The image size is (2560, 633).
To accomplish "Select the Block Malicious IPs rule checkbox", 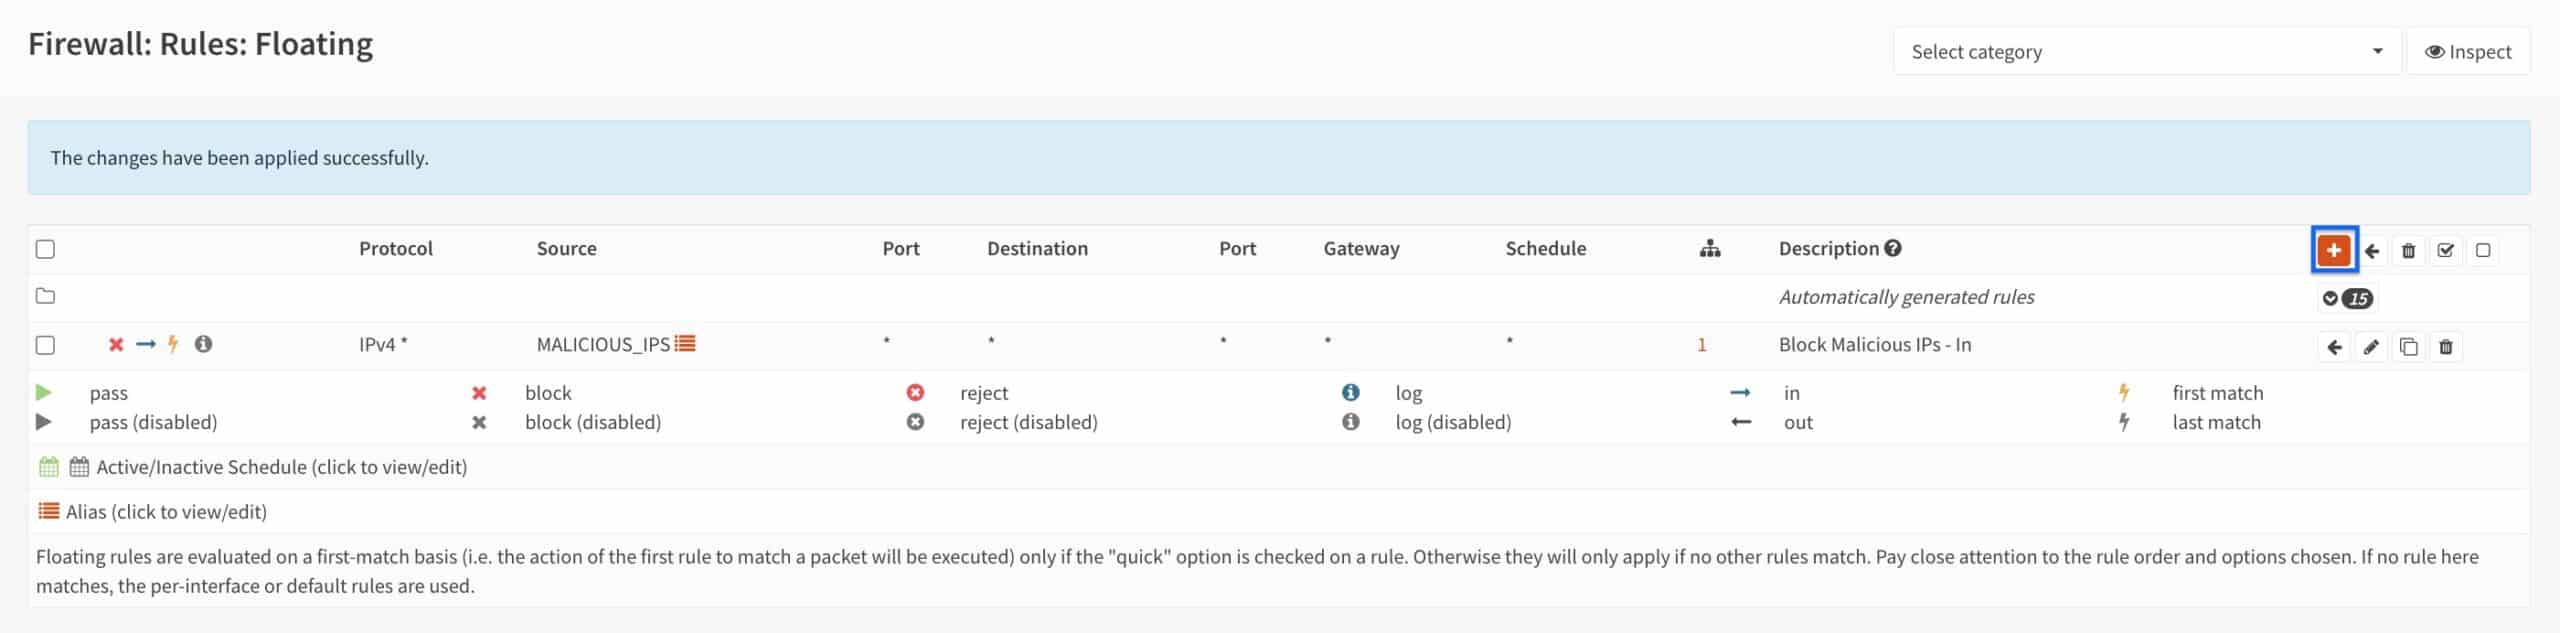I will point(45,345).
